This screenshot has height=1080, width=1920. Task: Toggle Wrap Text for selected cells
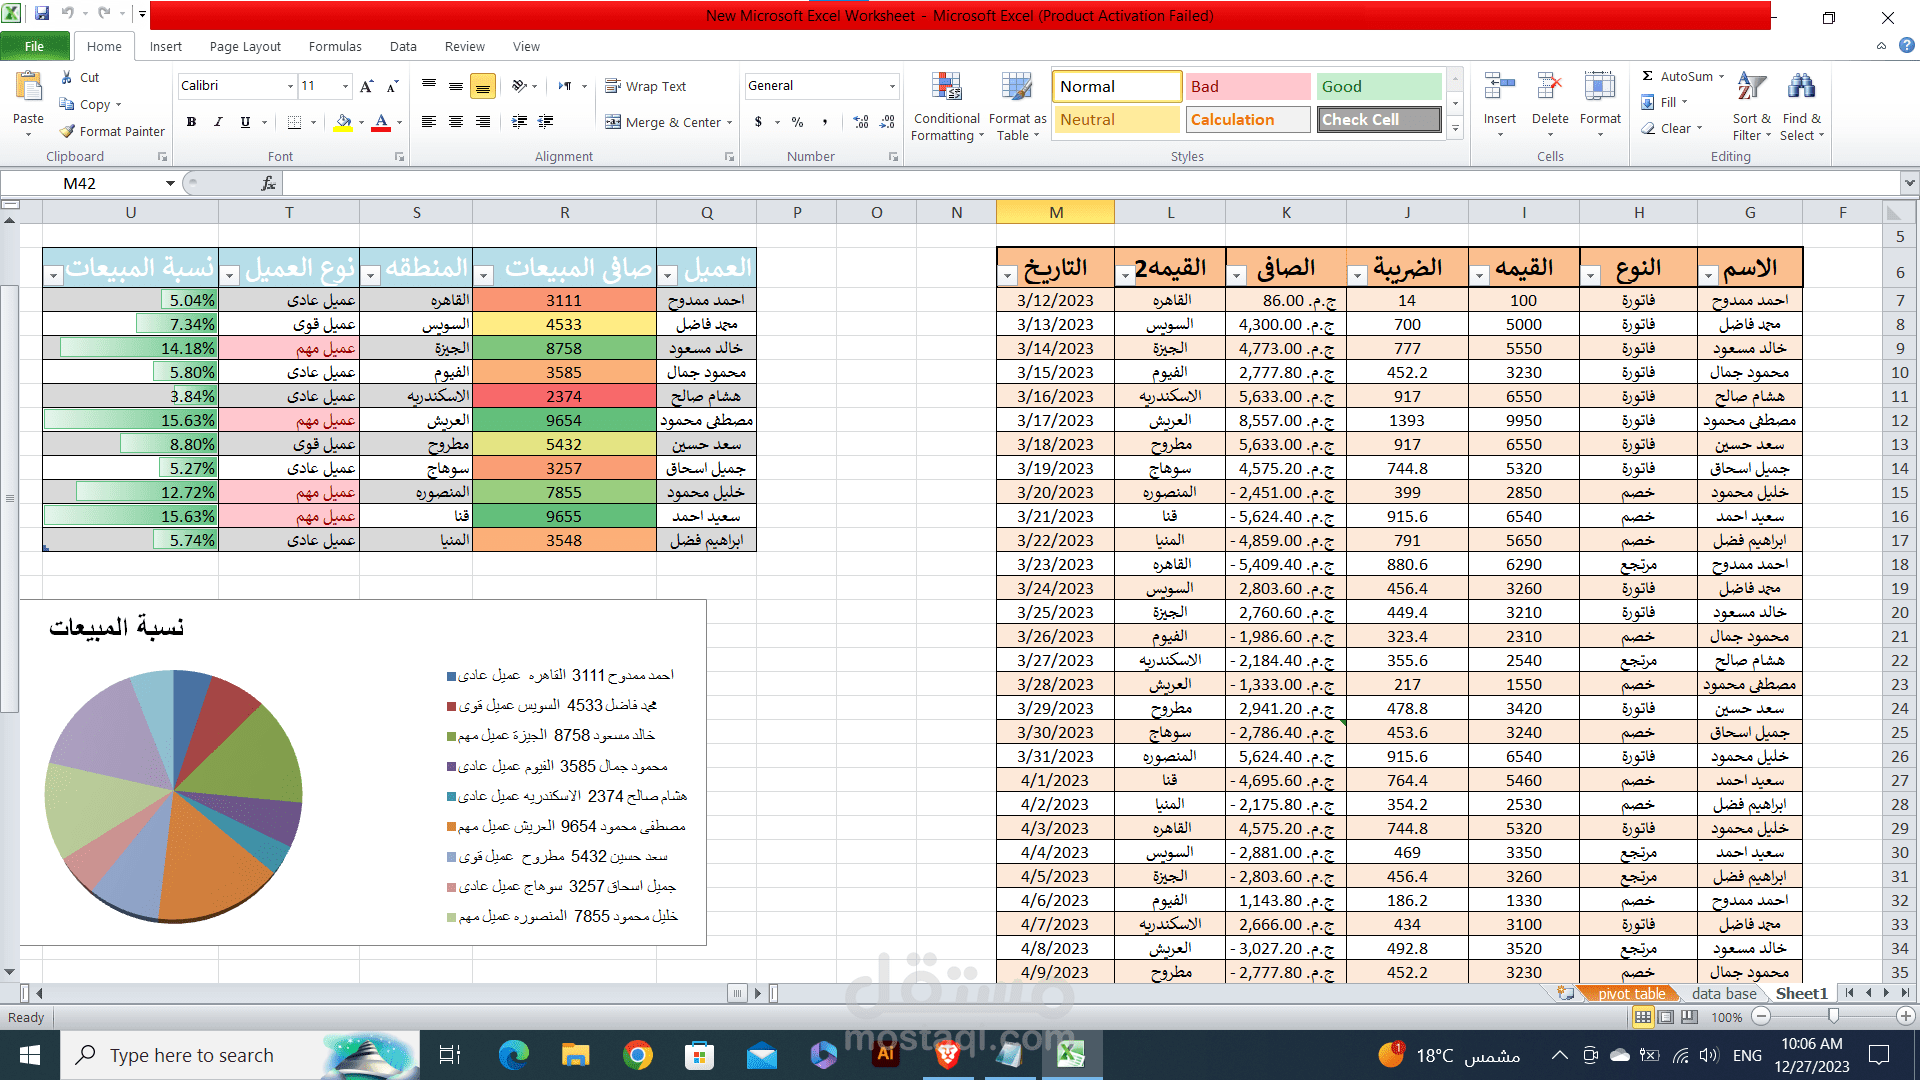coord(646,86)
